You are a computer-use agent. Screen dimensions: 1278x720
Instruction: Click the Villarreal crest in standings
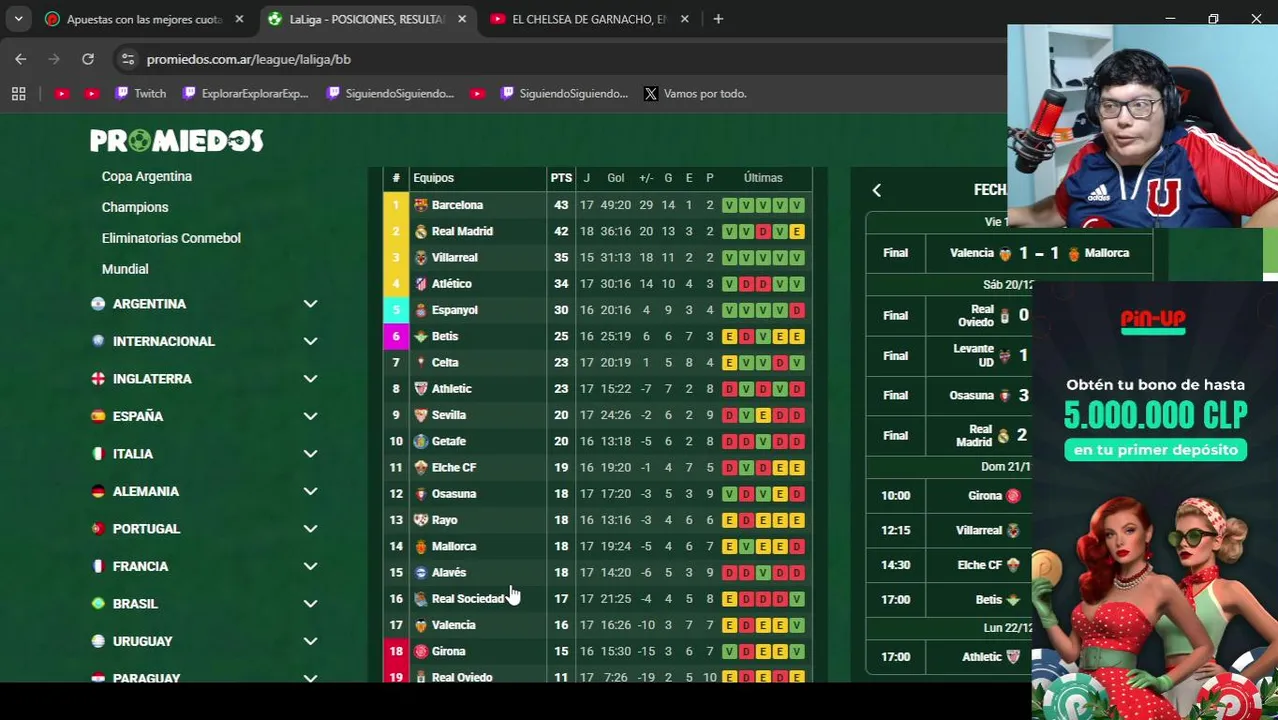[x=421, y=257]
